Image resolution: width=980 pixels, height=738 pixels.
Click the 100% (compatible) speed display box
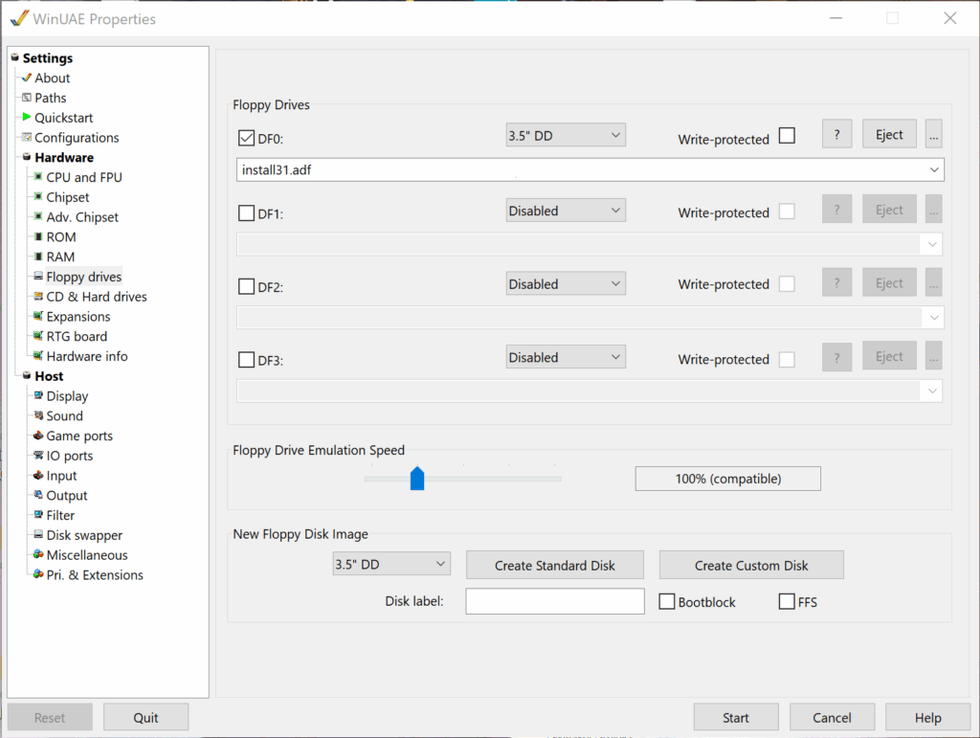point(728,479)
